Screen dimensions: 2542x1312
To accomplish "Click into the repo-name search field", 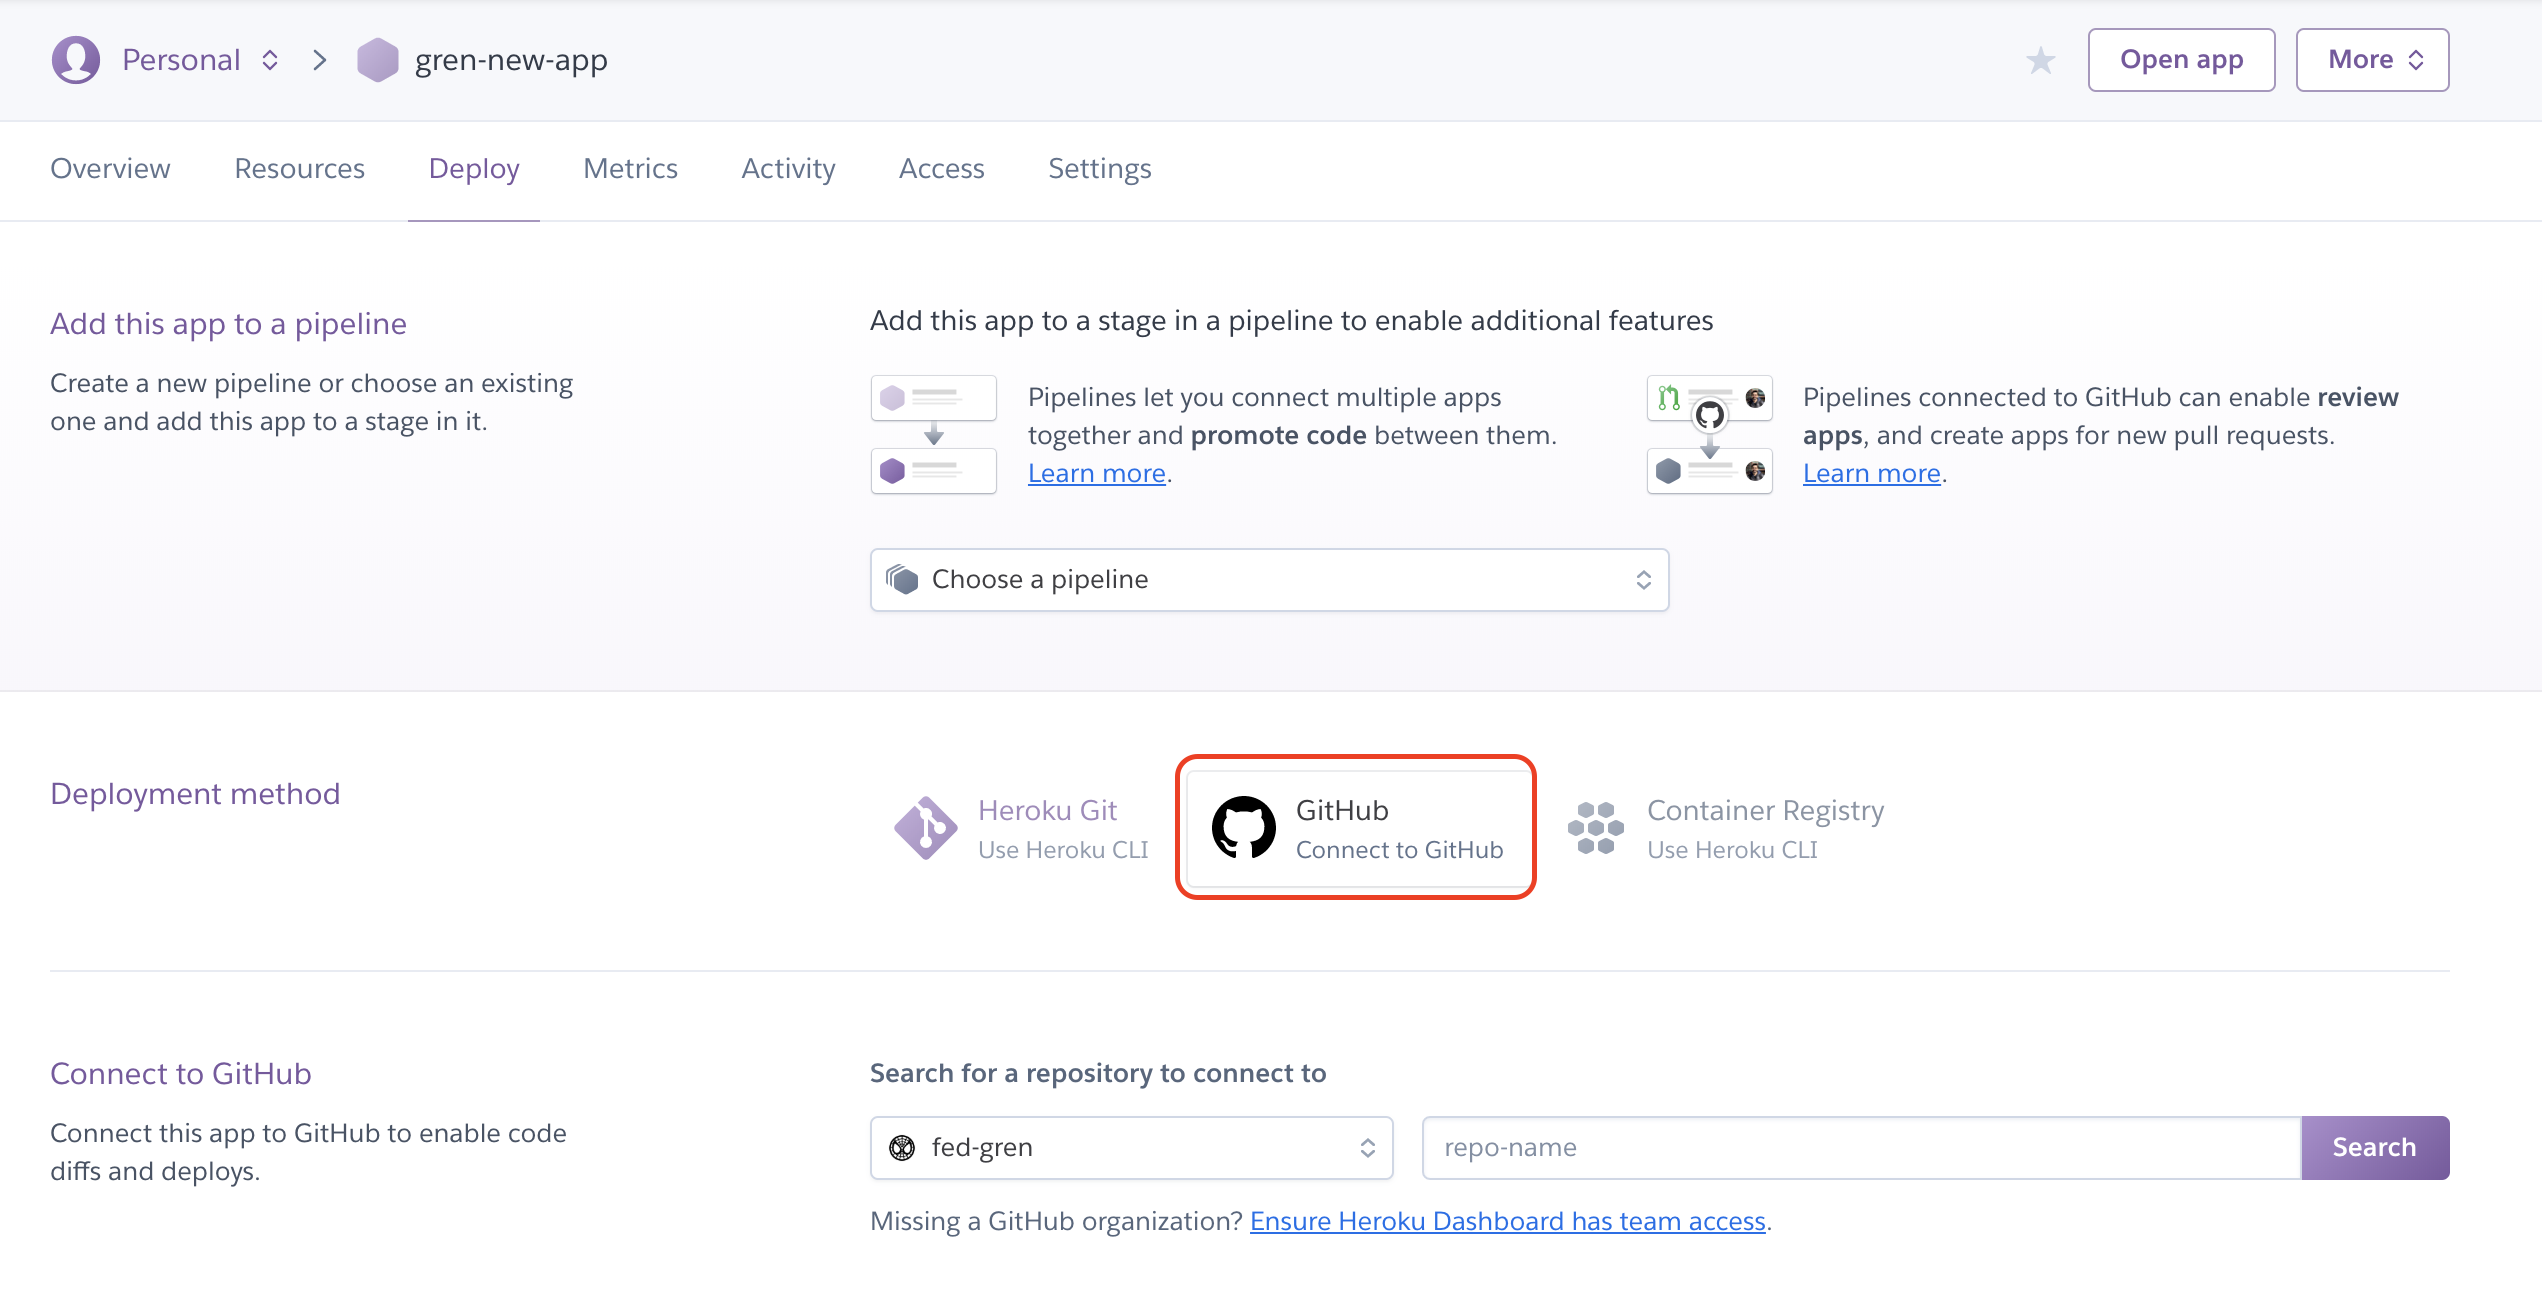I will [x=1860, y=1148].
